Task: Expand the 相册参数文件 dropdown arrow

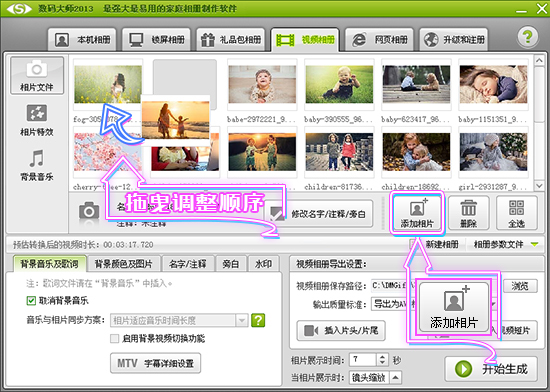Action: pos(535,244)
